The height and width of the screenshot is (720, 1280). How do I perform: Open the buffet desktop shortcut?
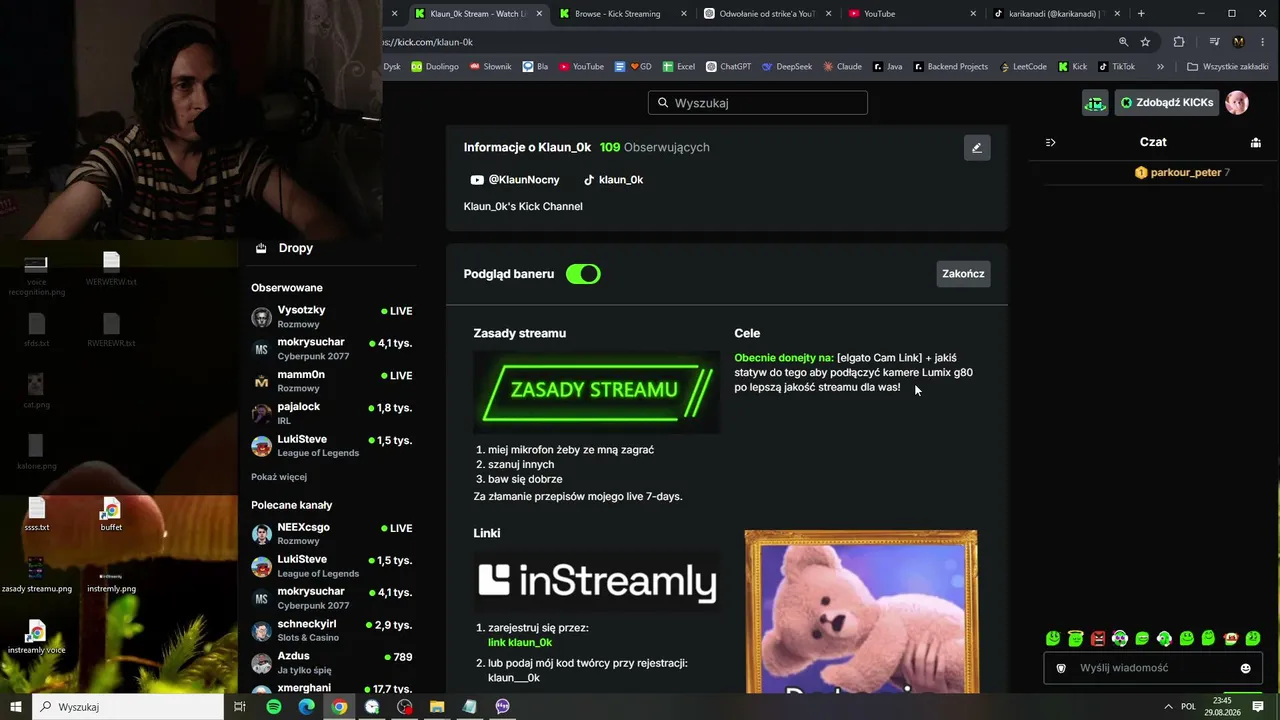(111, 515)
